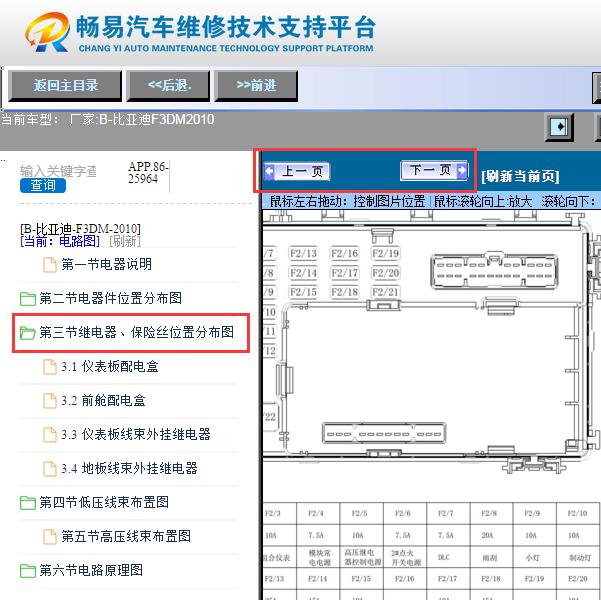The width and height of the screenshot is (601, 600).
Task: Click page icon beside 3.2 前舱配电盒
Action: (50, 401)
